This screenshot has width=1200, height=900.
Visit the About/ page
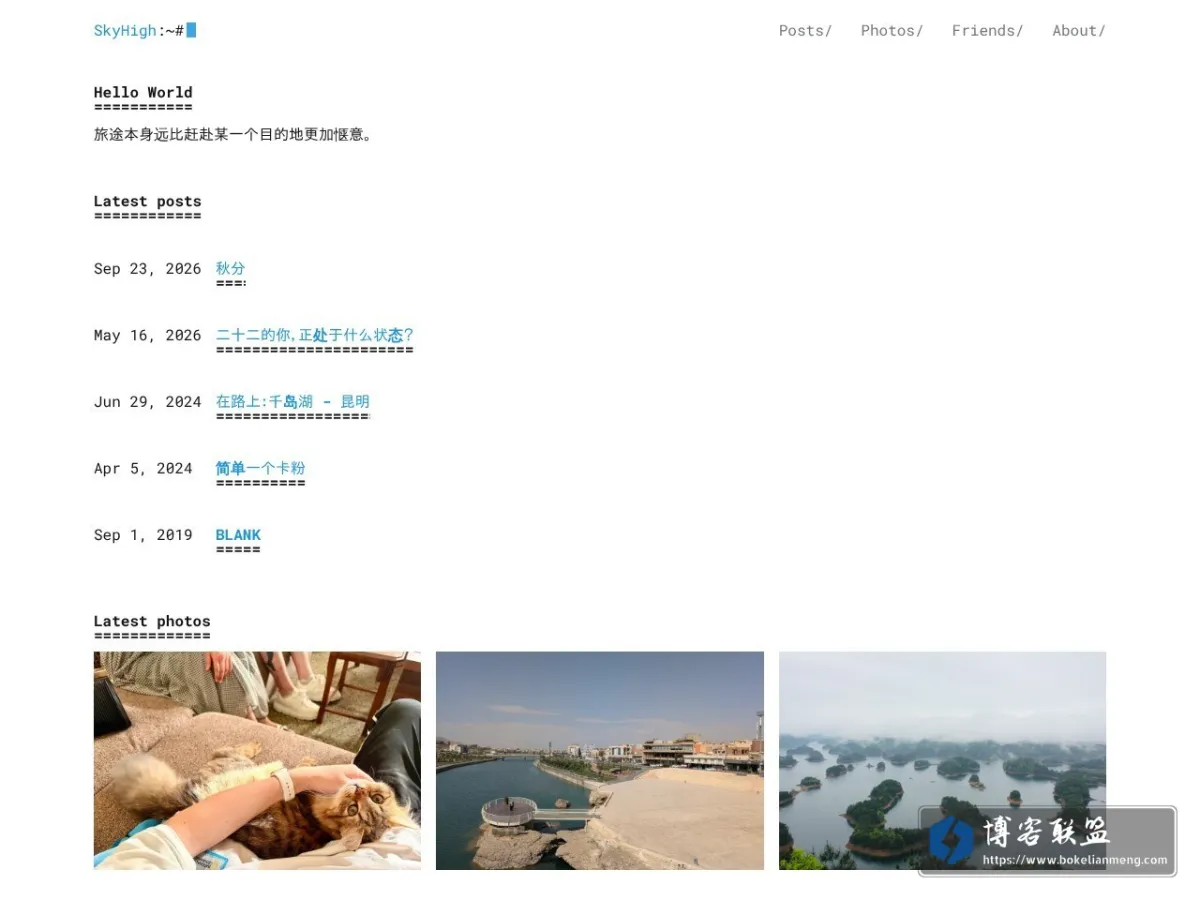point(1078,31)
